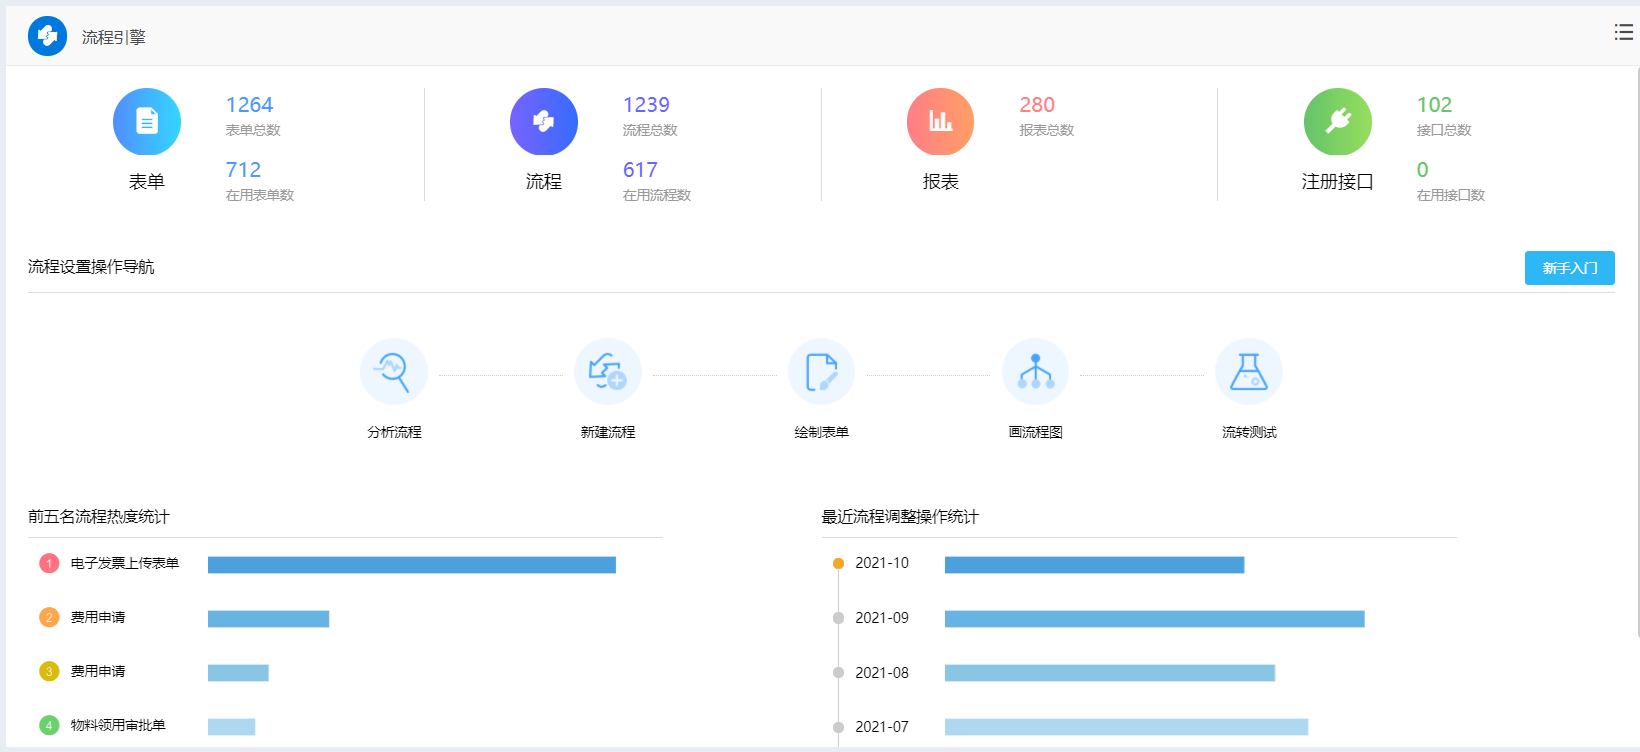The image size is (1640, 752).
Task: Open the 画流程图 tree icon
Action: (1036, 372)
